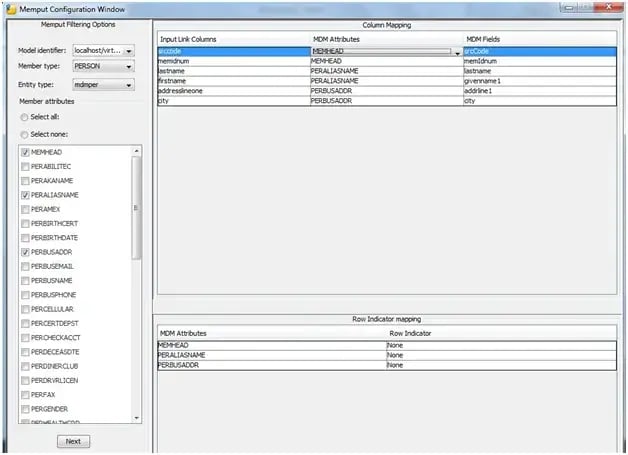Click the Memput window title bar icon

click(11, 9)
